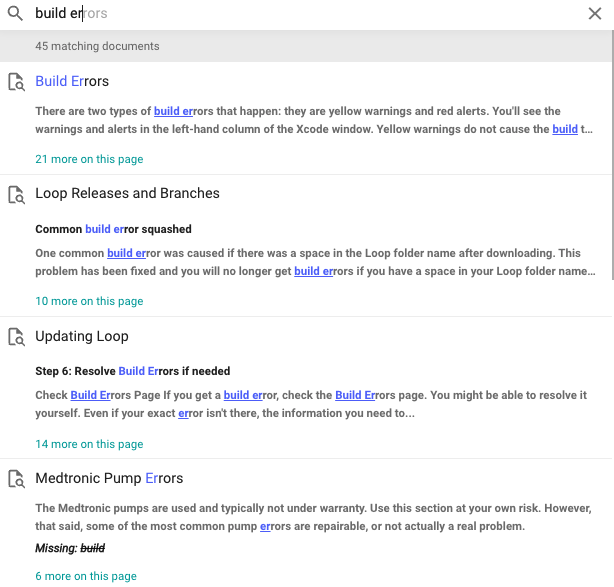Click the Medtronic pumps excerpt paragraph
This screenshot has width=614, height=587.
[313, 517]
